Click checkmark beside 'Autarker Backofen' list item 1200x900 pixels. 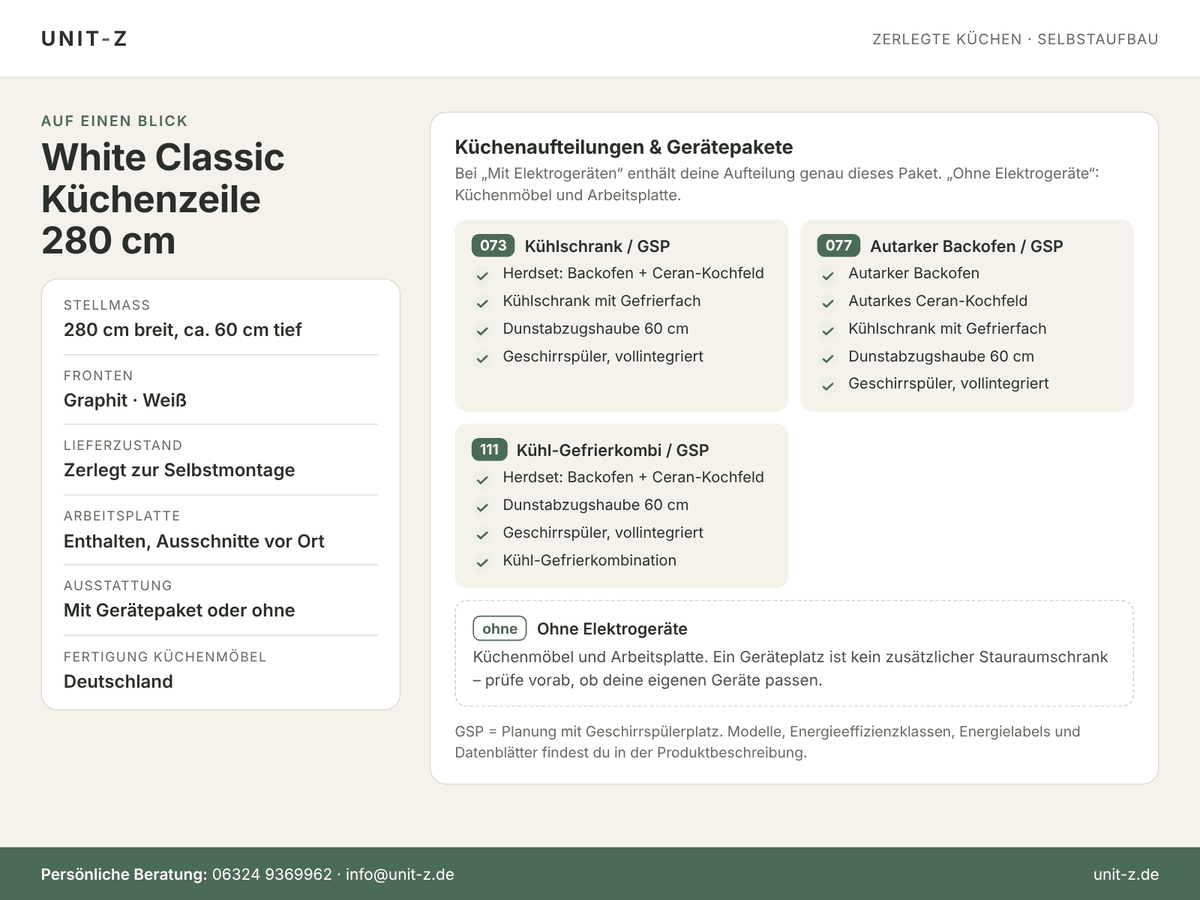pos(828,275)
